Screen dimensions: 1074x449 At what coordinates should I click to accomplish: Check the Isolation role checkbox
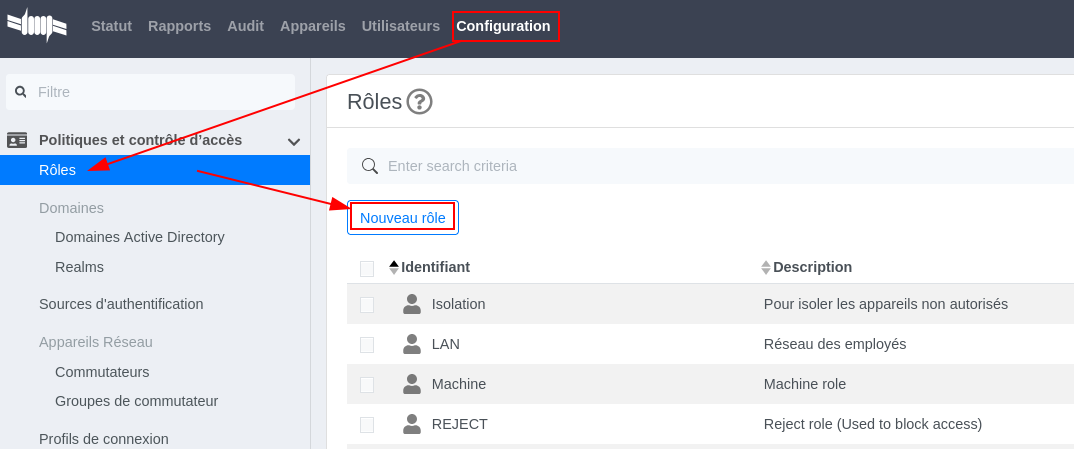(367, 305)
